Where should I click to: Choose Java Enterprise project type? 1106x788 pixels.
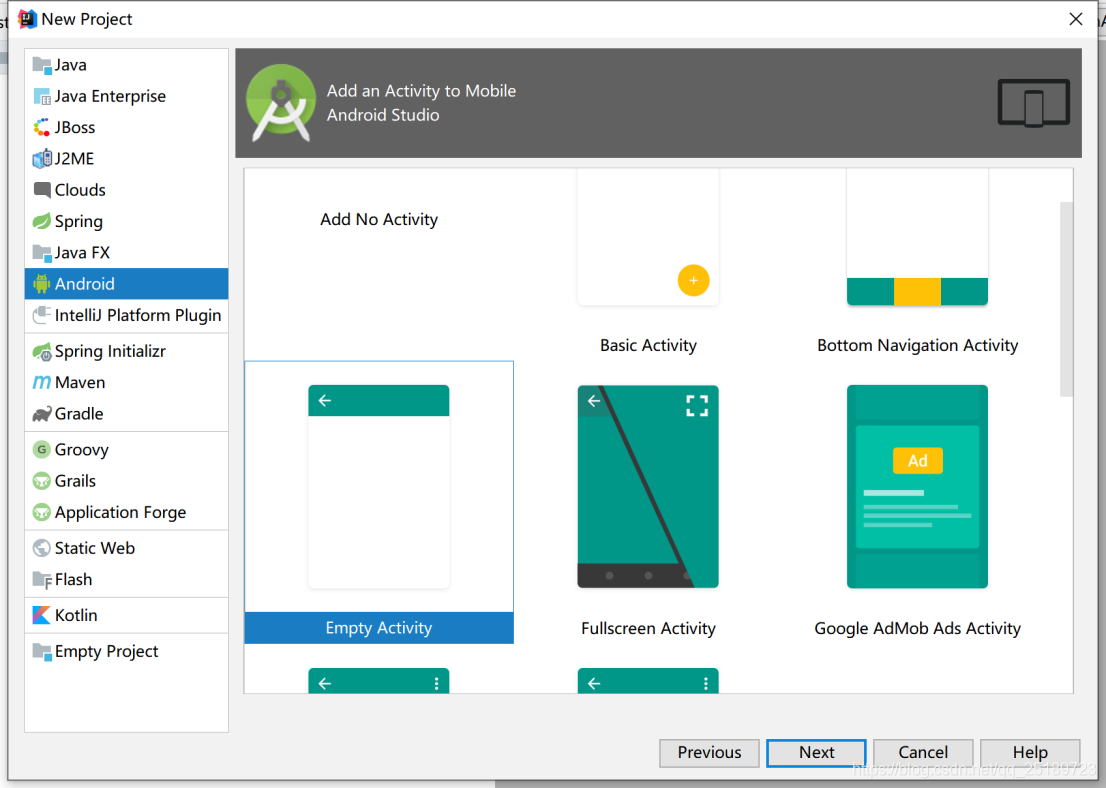tap(126, 97)
